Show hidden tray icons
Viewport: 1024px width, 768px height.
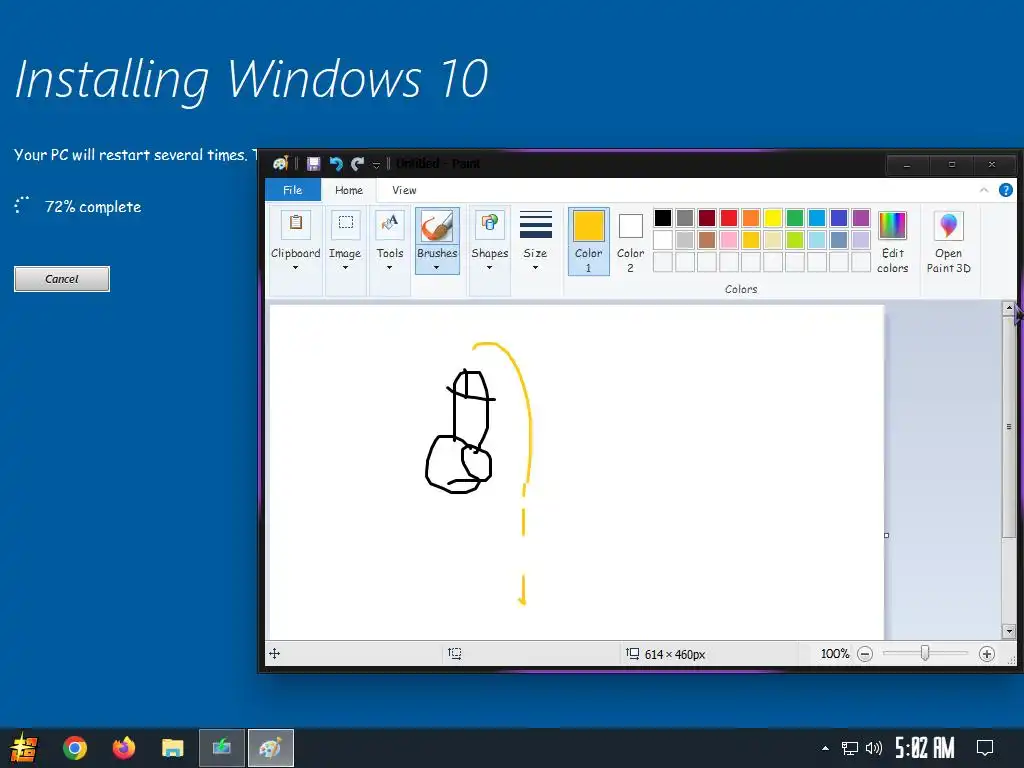coord(825,748)
